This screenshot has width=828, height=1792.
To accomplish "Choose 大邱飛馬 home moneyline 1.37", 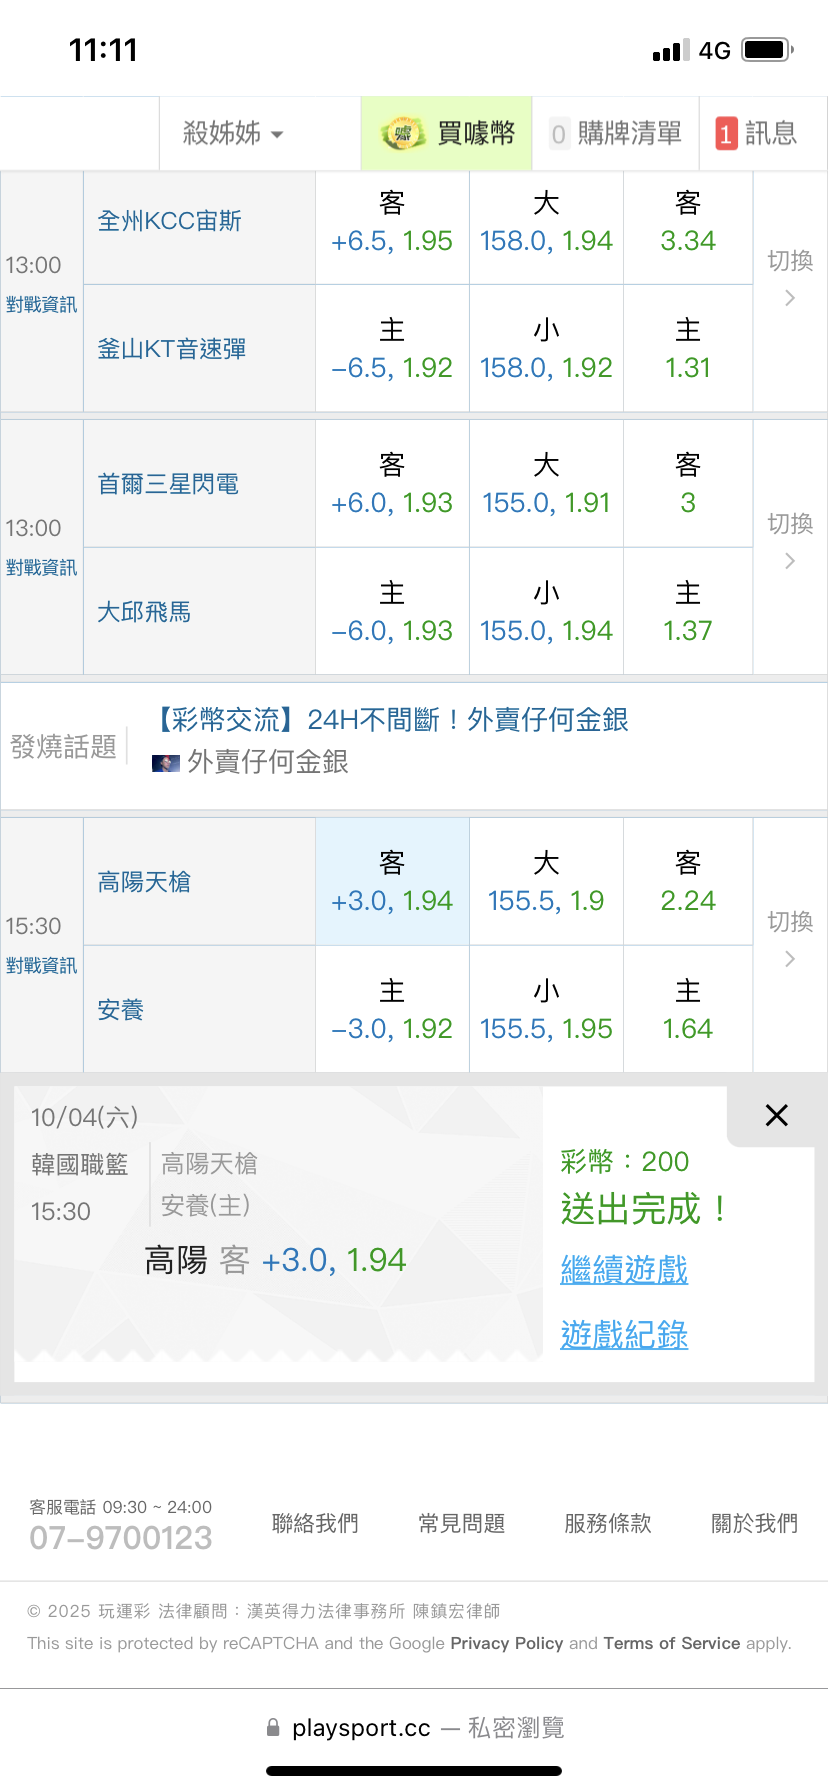I will coord(688,612).
